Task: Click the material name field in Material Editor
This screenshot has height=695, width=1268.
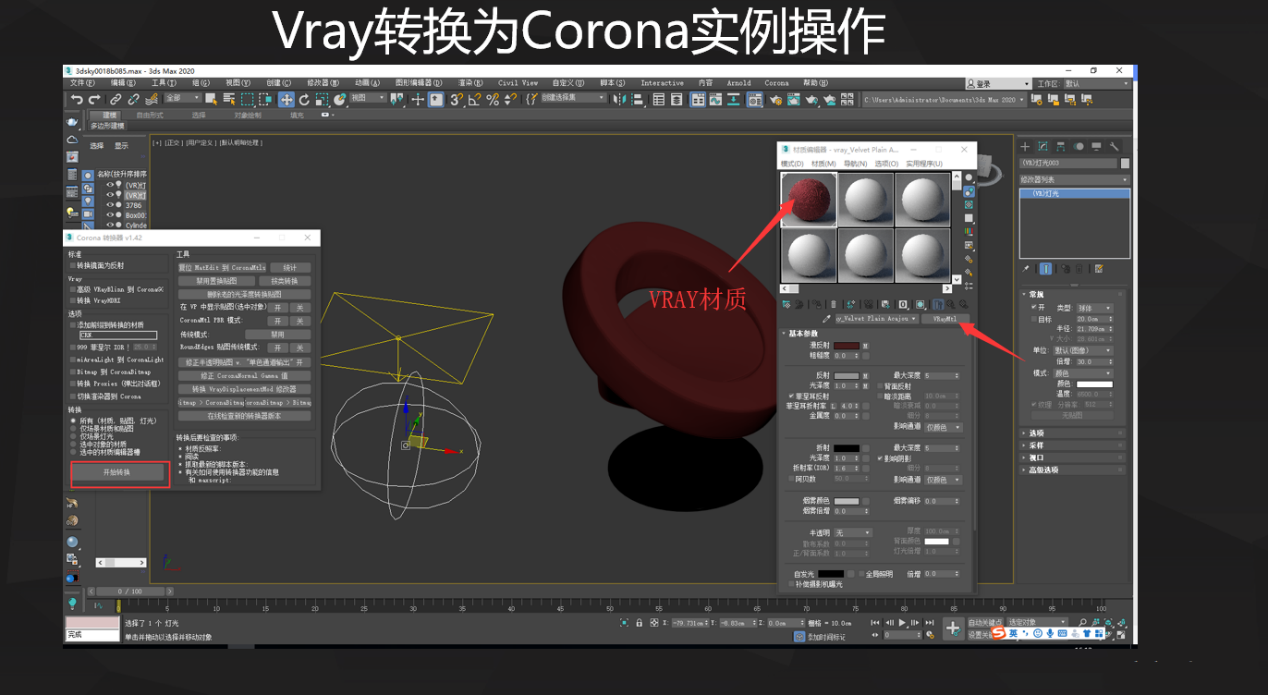Action: [x=876, y=319]
